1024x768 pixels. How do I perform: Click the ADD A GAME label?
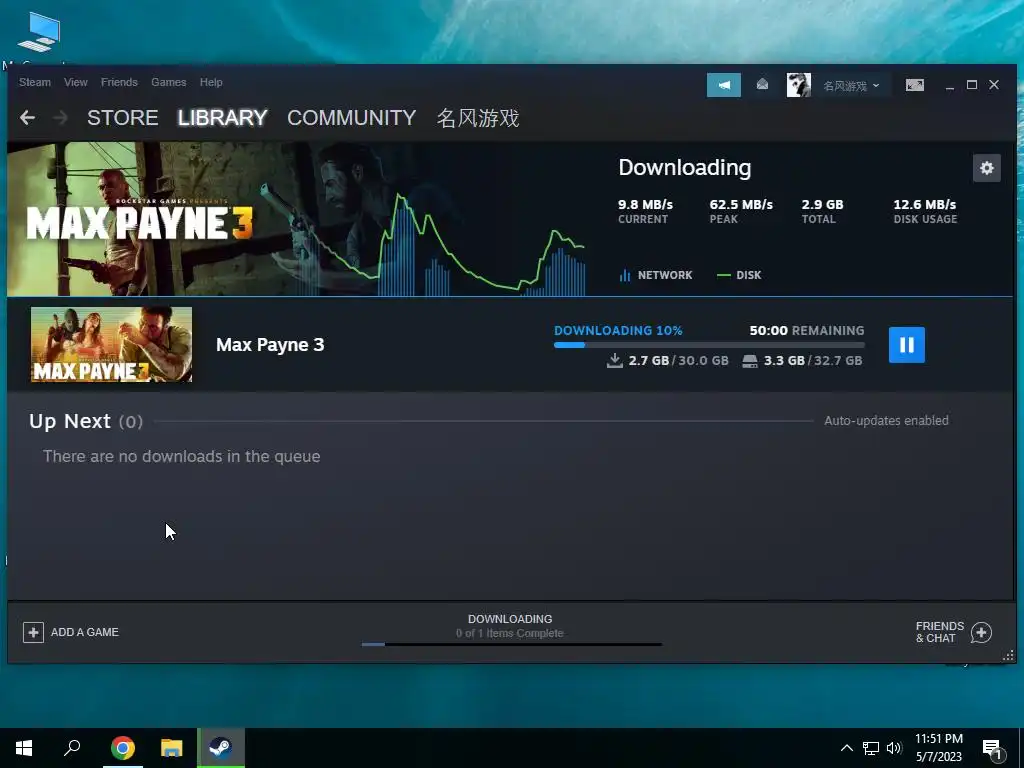(x=85, y=632)
